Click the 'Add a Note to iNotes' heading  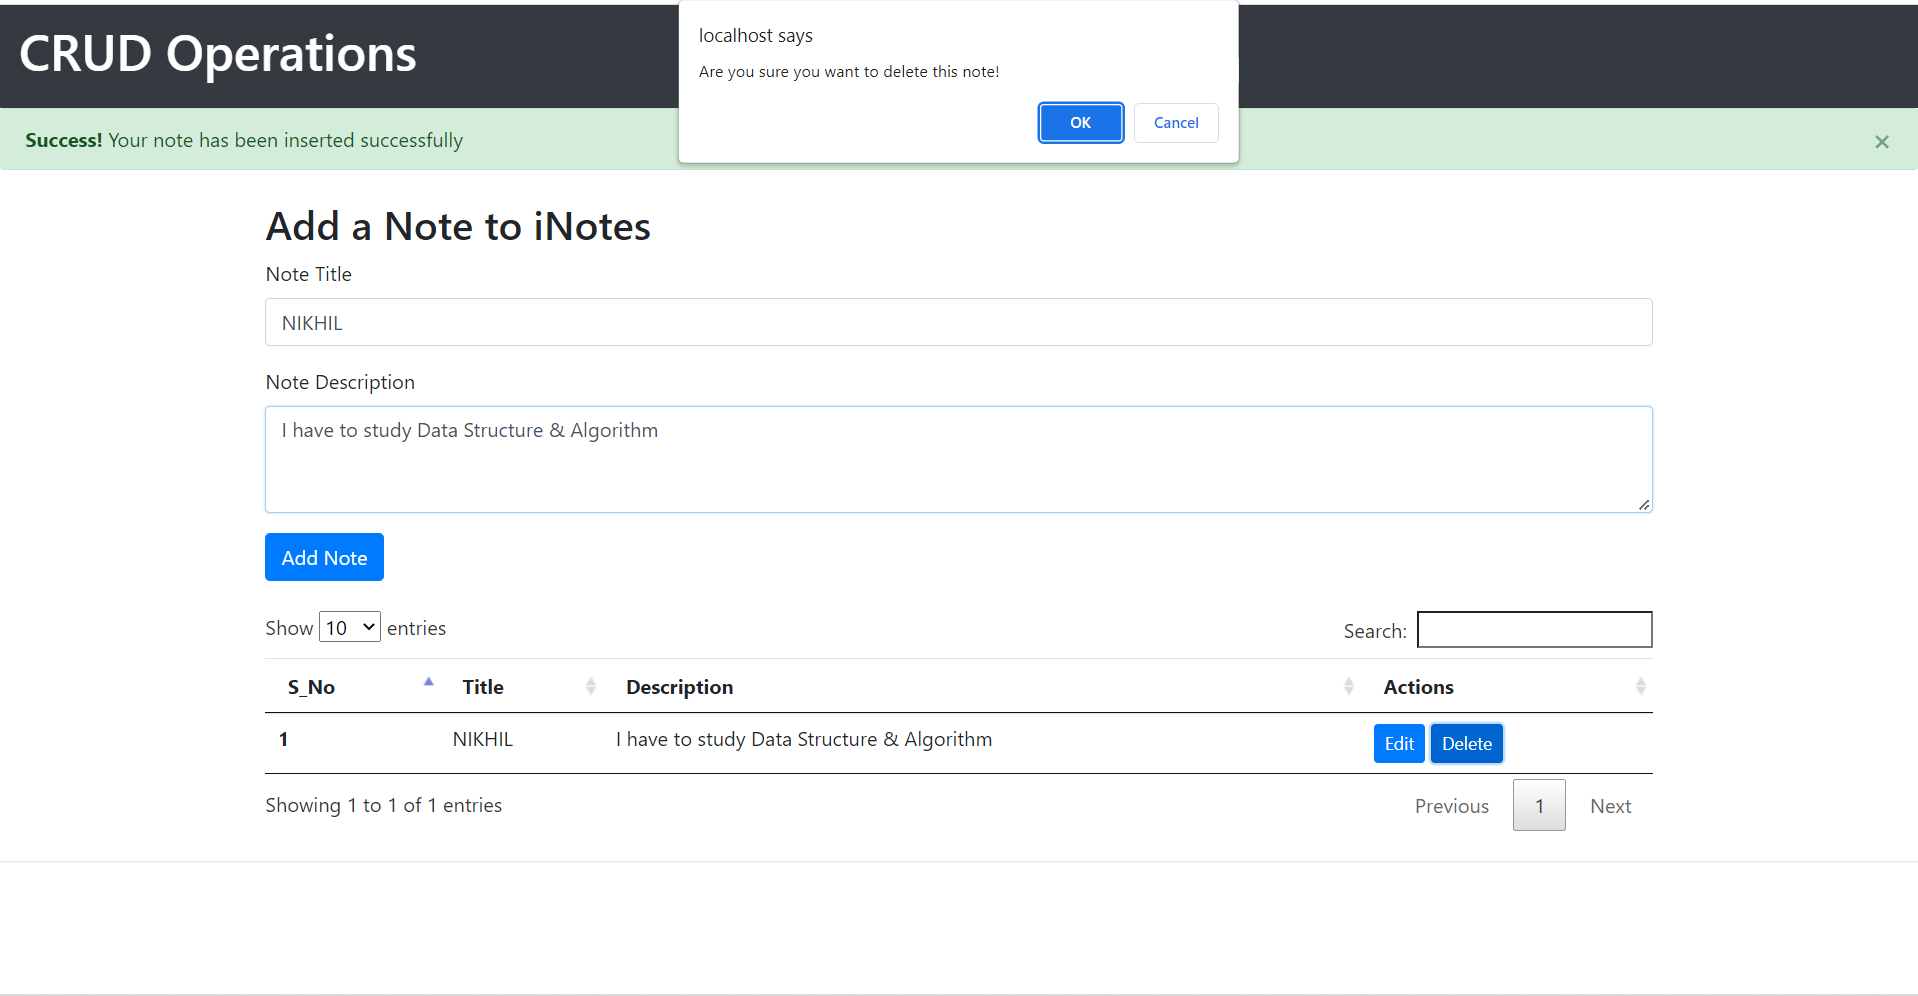[458, 227]
